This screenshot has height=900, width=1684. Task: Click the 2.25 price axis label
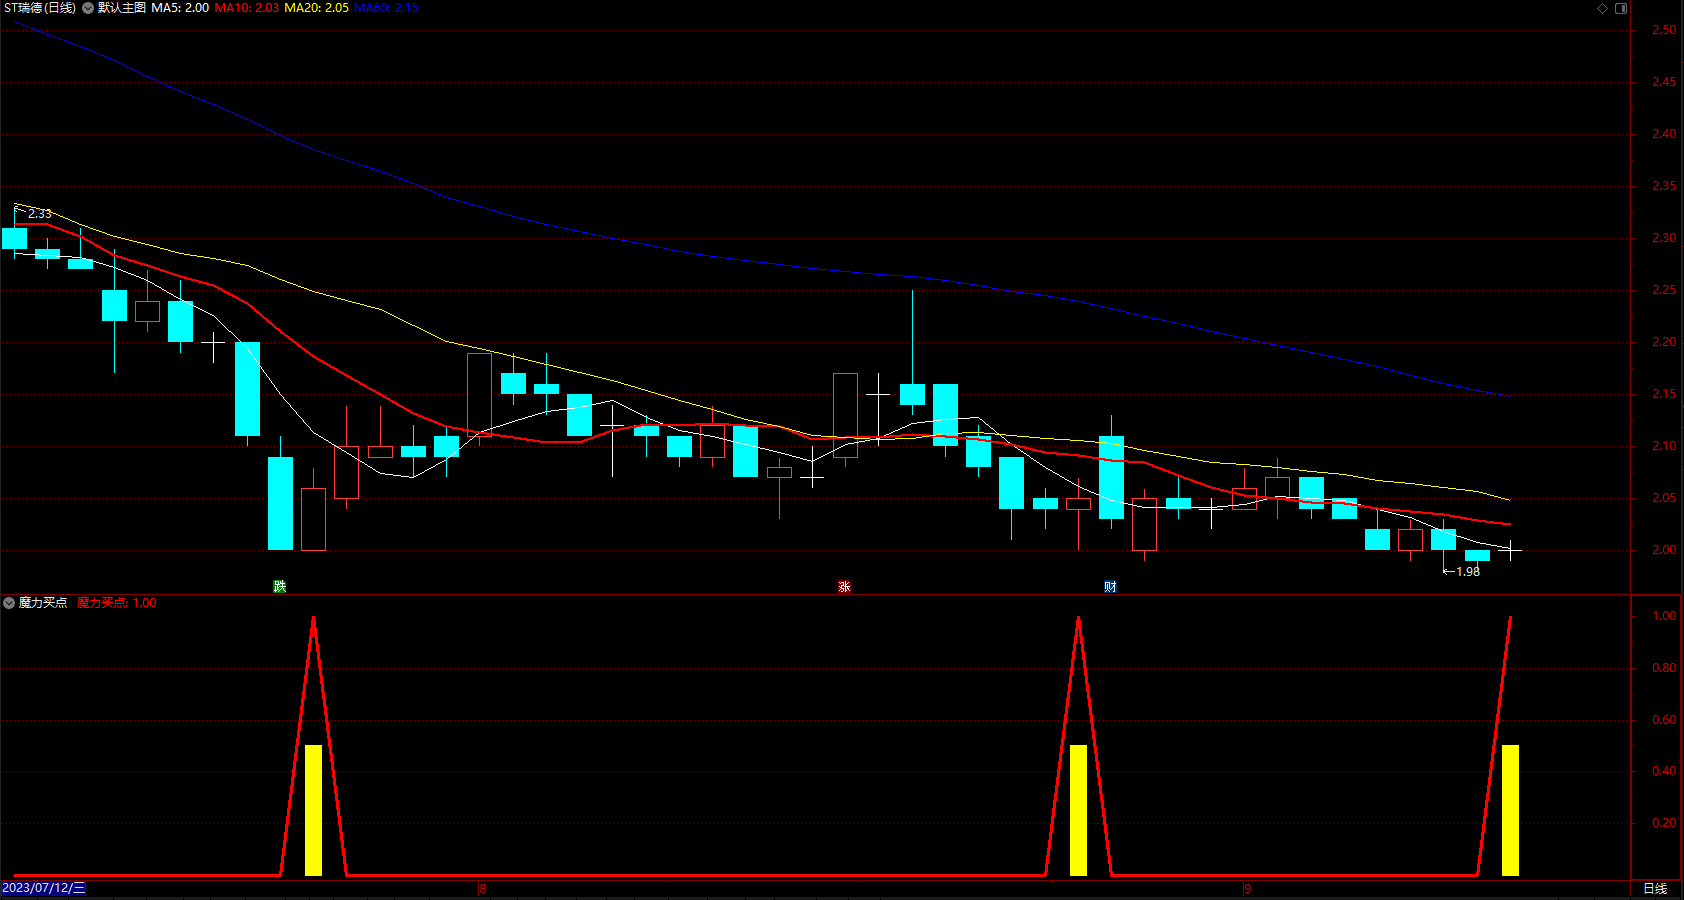click(1665, 290)
